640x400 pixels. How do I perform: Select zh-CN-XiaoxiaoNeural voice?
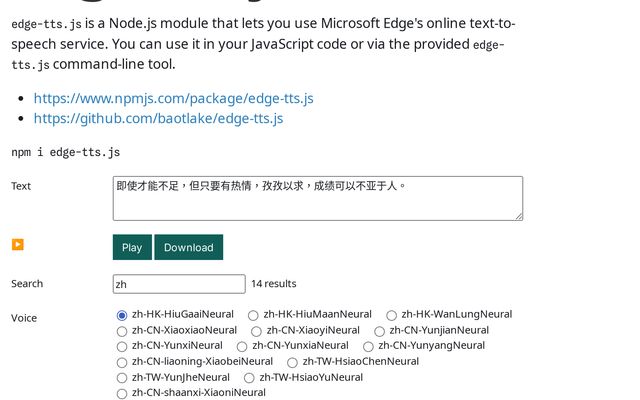tap(122, 331)
